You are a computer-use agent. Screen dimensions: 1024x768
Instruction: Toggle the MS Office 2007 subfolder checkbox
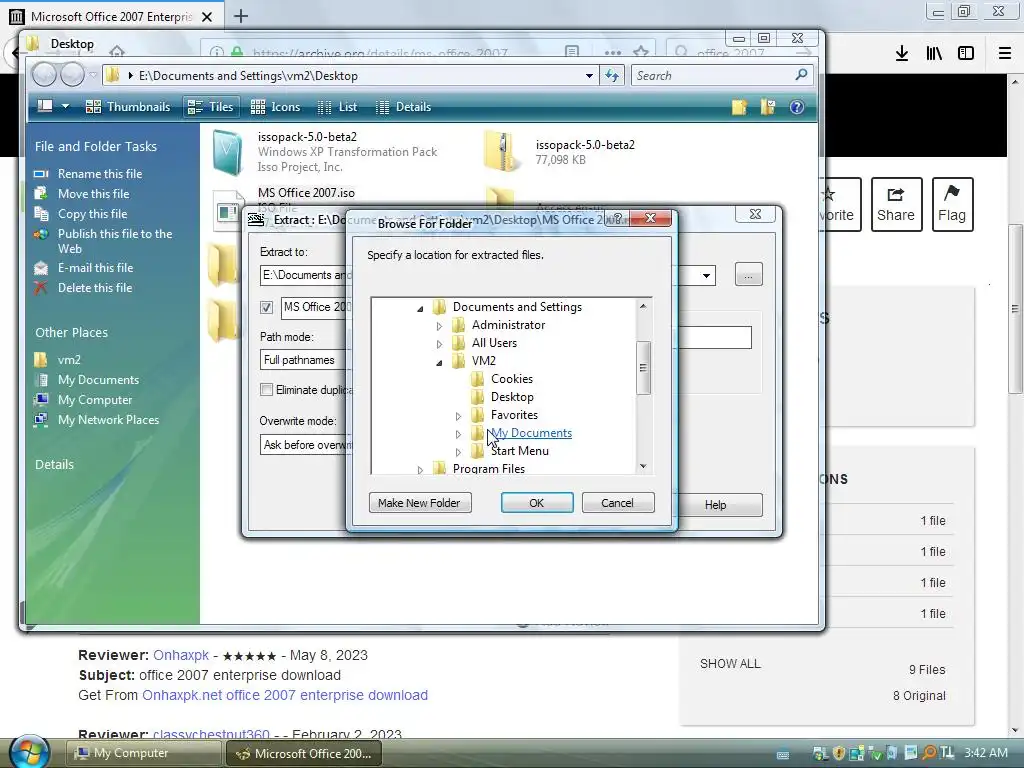click(x=266, y=307)
